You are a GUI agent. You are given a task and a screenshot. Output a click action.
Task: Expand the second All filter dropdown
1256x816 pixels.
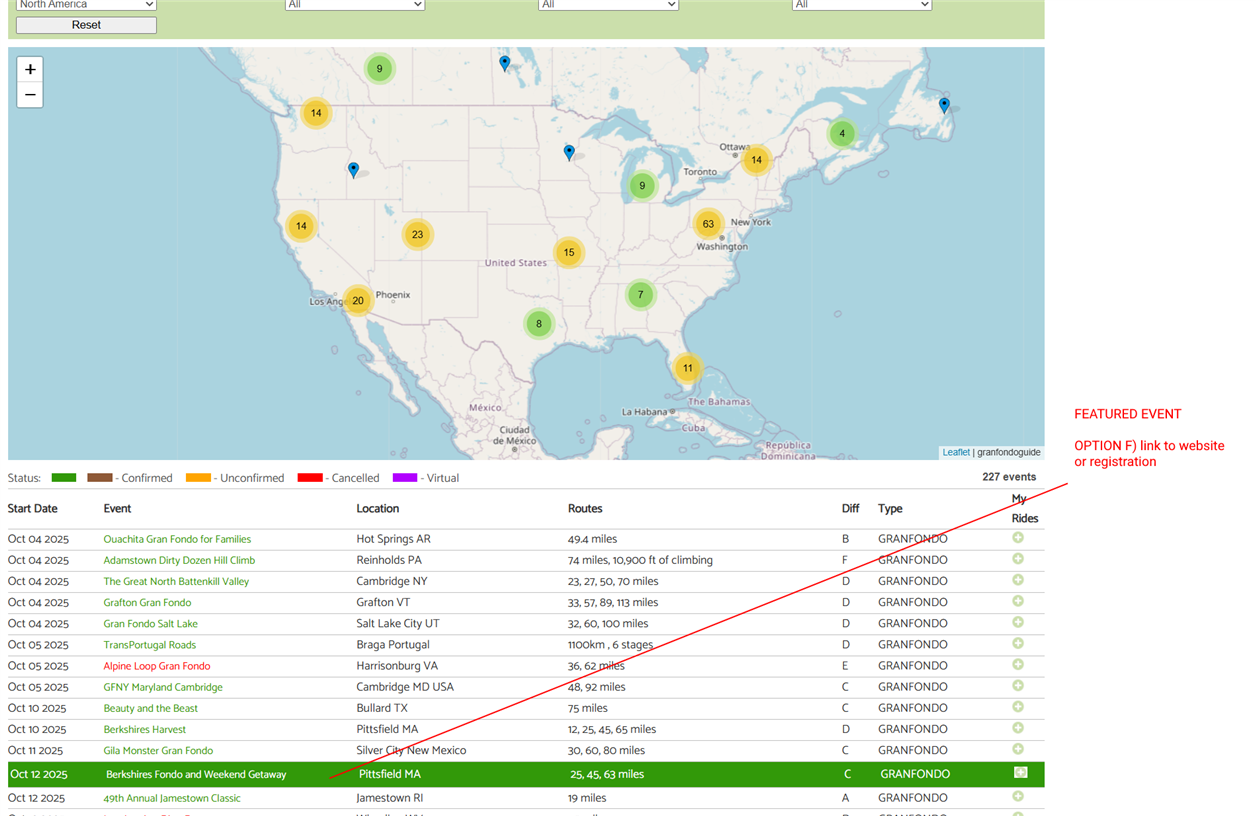[x=608, y=5]
